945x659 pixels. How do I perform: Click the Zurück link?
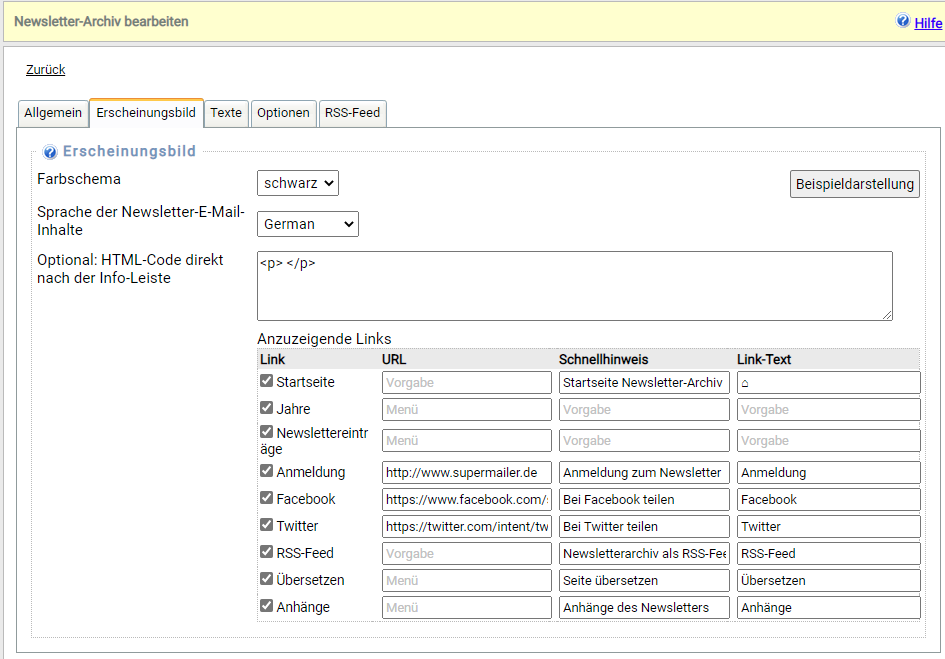coord(46,70)
